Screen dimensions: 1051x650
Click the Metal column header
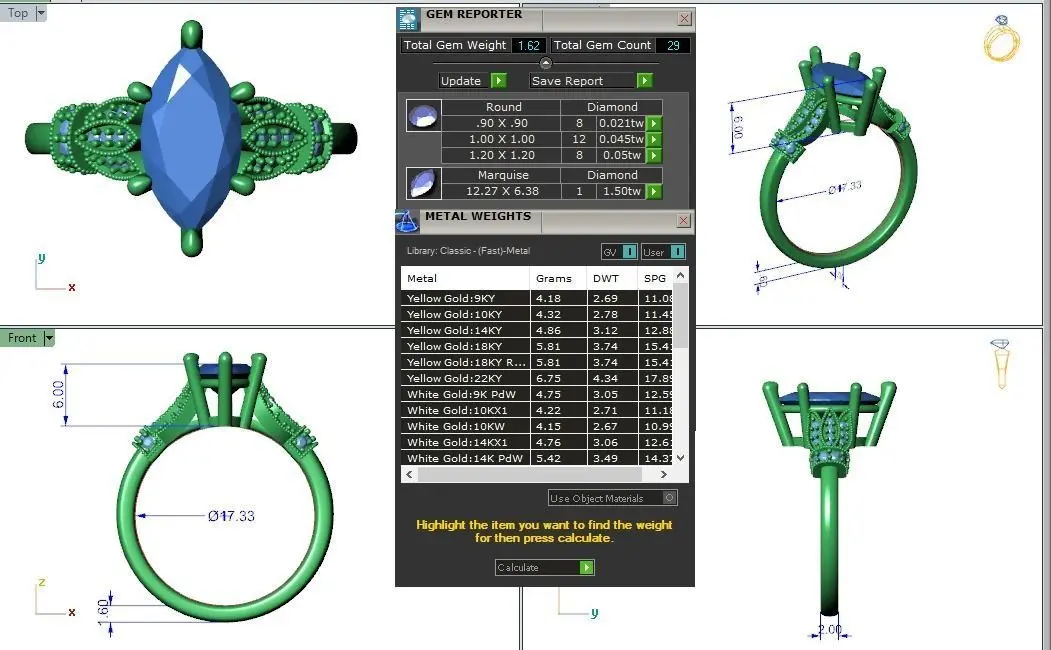click(465, 279)
